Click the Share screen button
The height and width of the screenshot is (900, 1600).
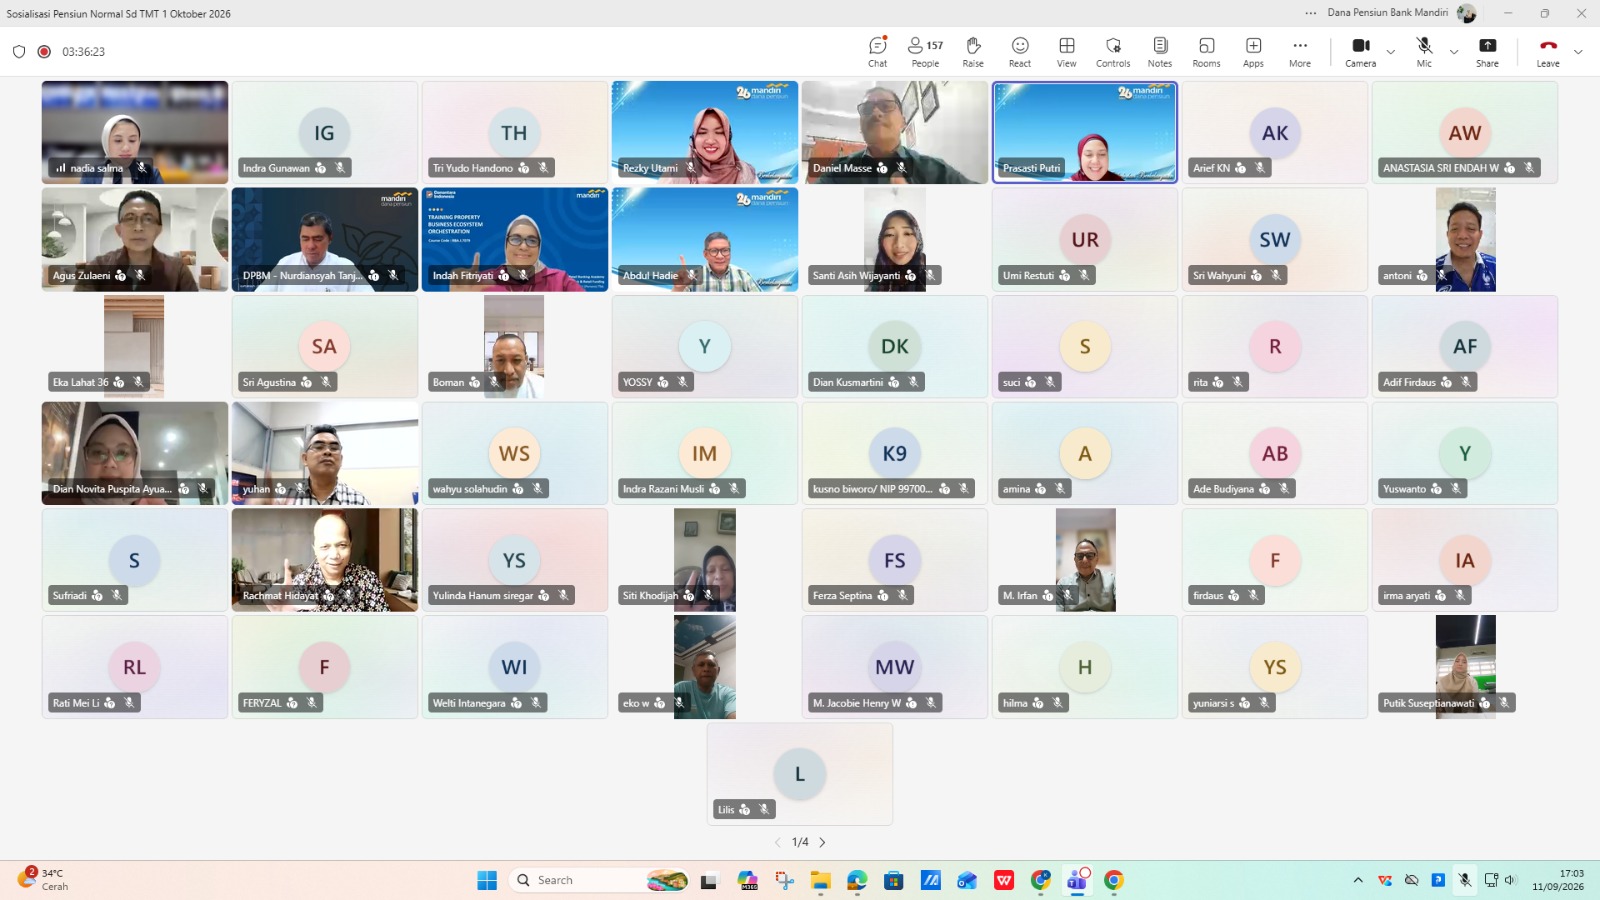pyautogui.click(x=1487, y=52)
